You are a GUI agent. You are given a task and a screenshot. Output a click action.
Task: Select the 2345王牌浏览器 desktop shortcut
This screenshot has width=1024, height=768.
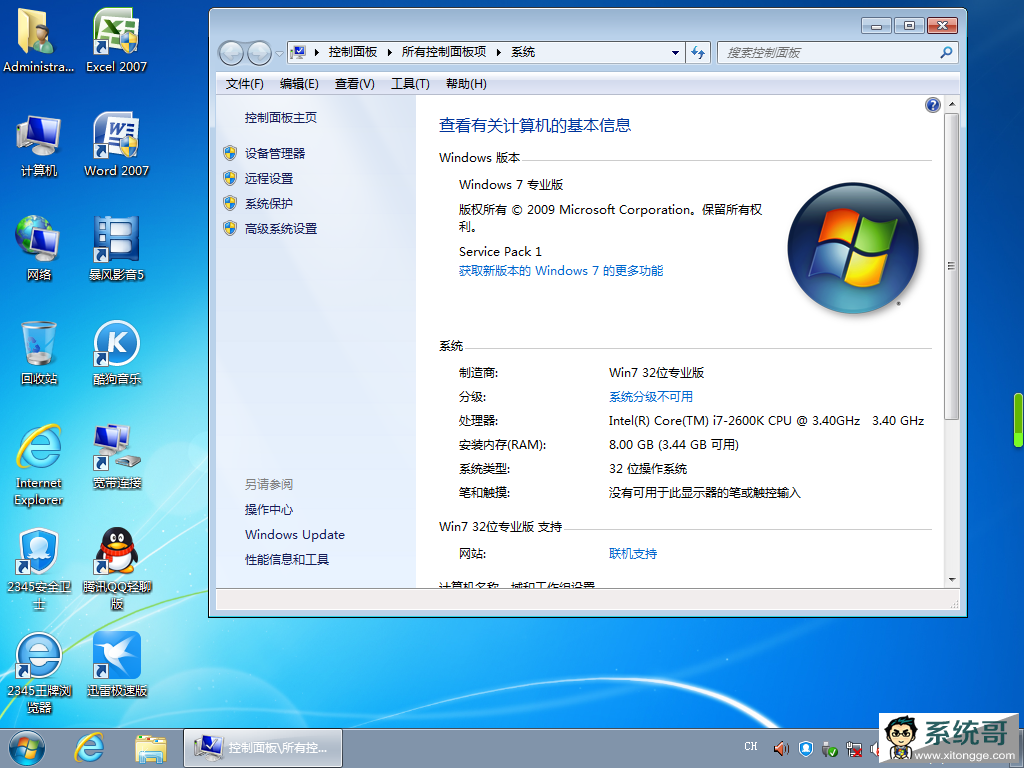click(x=39, y=673)
